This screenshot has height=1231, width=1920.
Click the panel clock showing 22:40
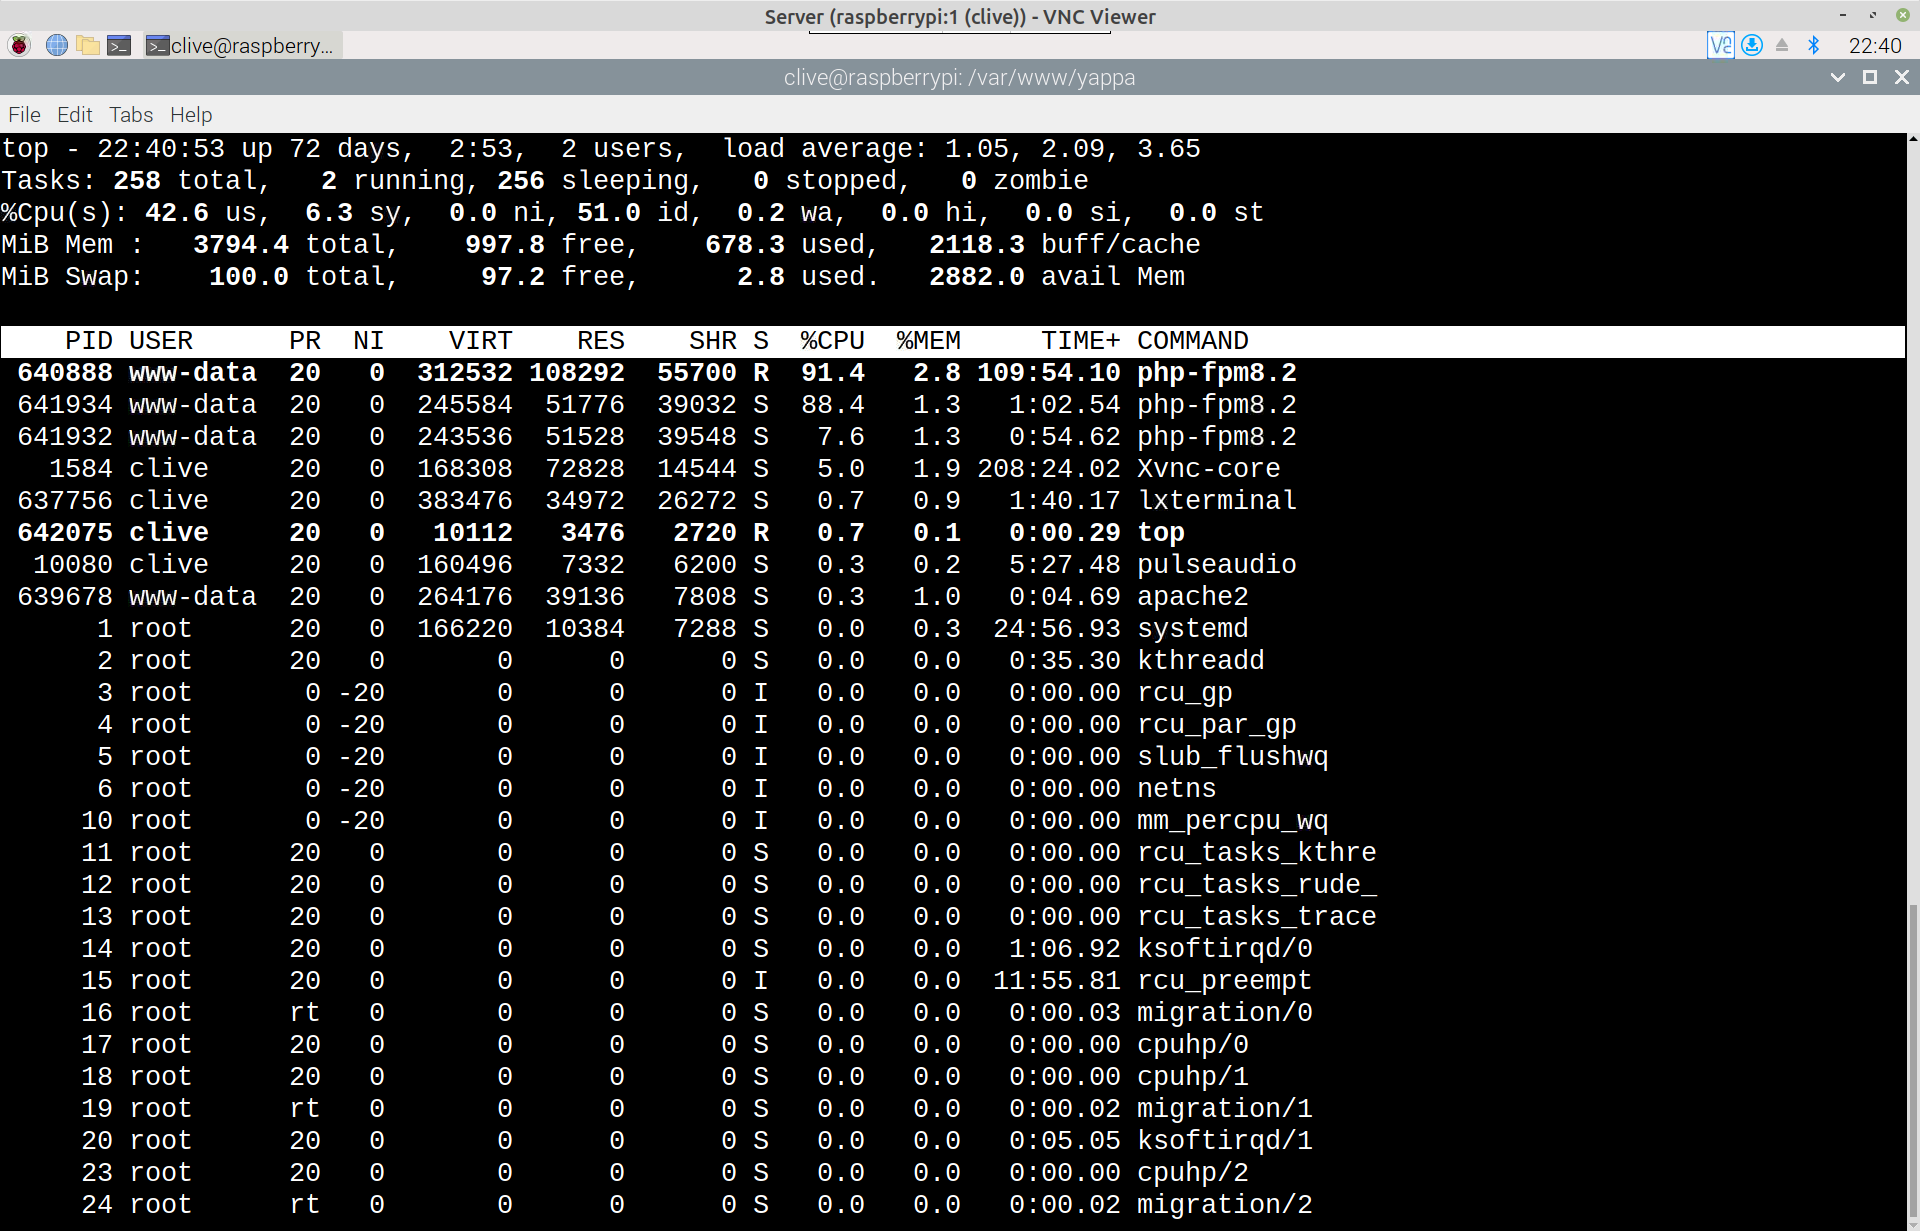point(1874,45)
